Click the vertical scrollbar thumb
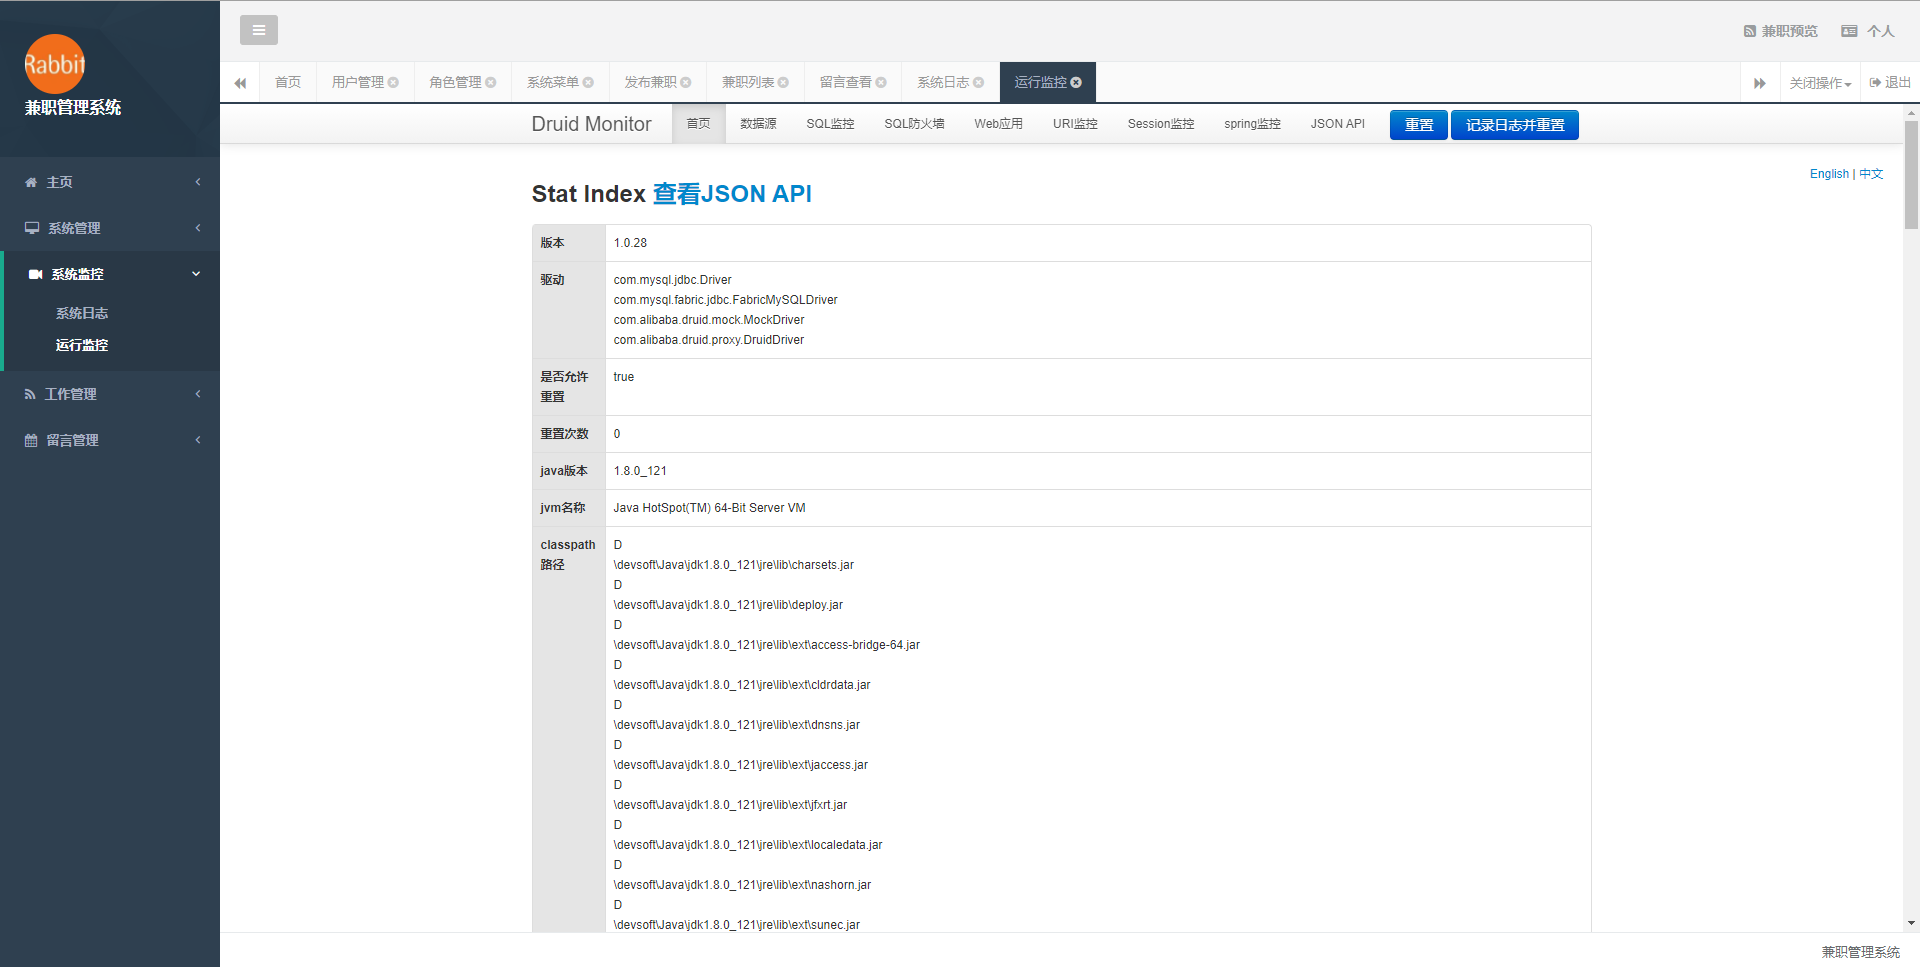The image size is (1920, 967). (x=1911, y=175)
